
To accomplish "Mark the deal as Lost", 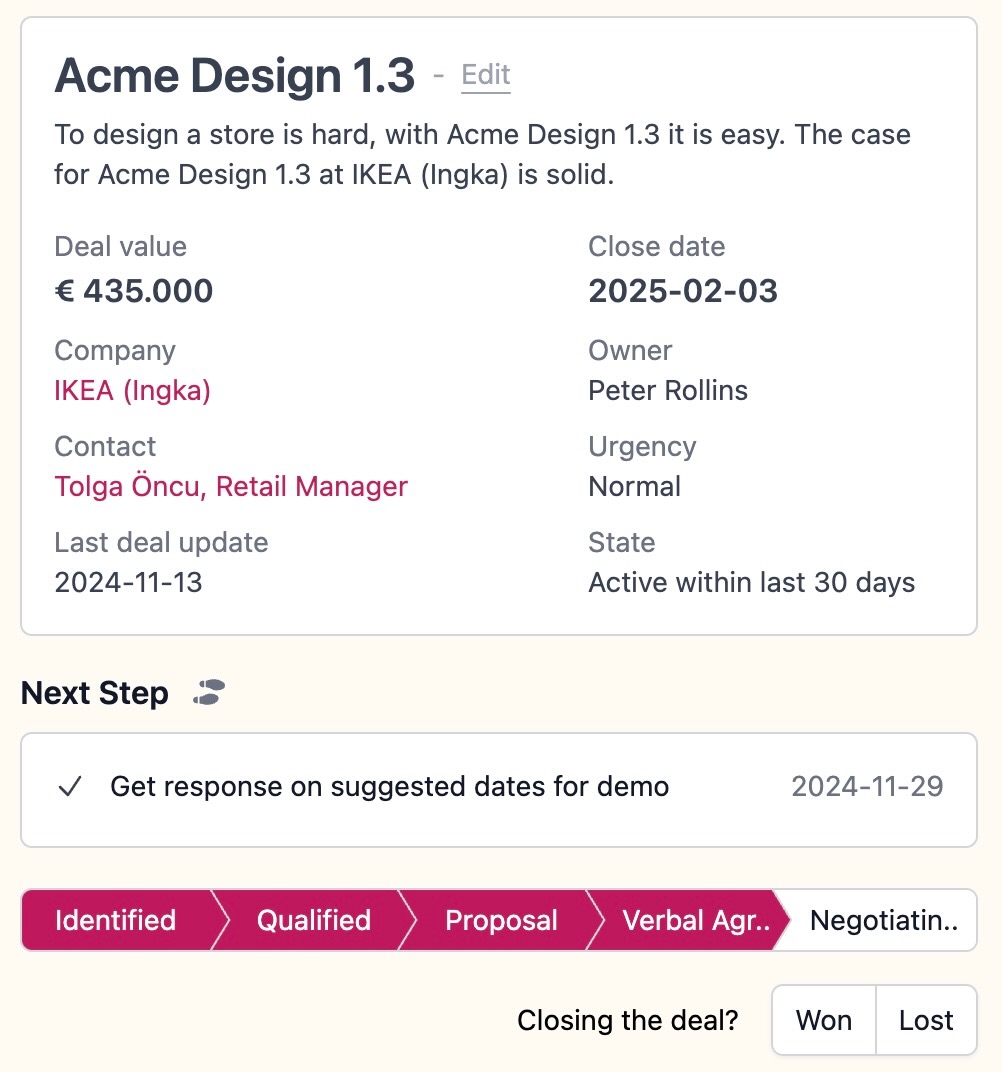I will [x=926, y=1020].
